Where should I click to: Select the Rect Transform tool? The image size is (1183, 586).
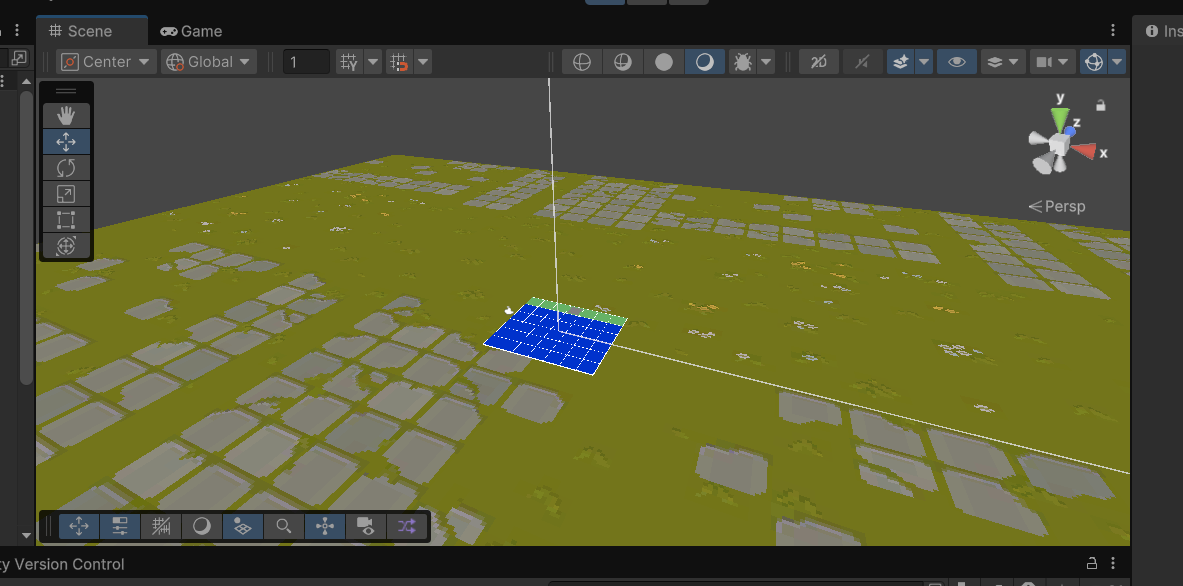tap(66, 219)
